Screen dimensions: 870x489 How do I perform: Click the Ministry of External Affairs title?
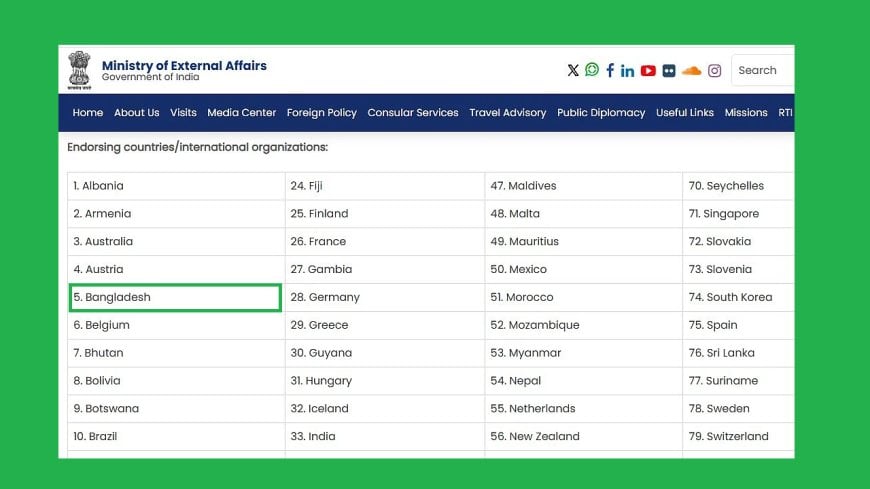(184, 66)
